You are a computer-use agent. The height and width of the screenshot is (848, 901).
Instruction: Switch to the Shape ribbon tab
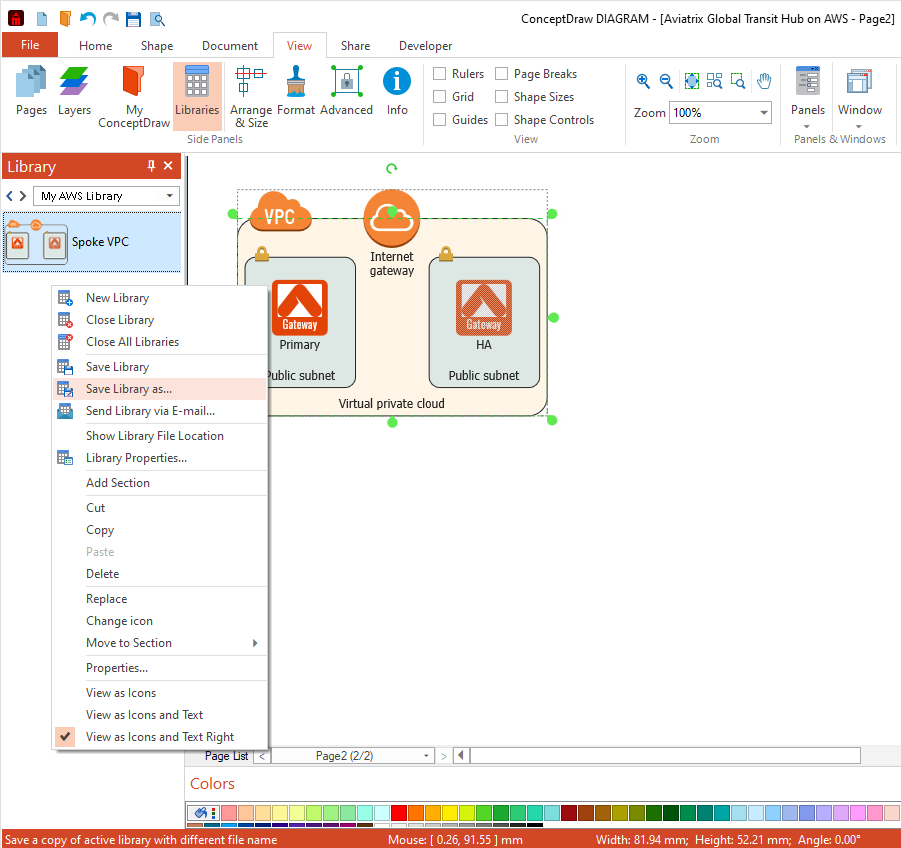click(157, 46)
